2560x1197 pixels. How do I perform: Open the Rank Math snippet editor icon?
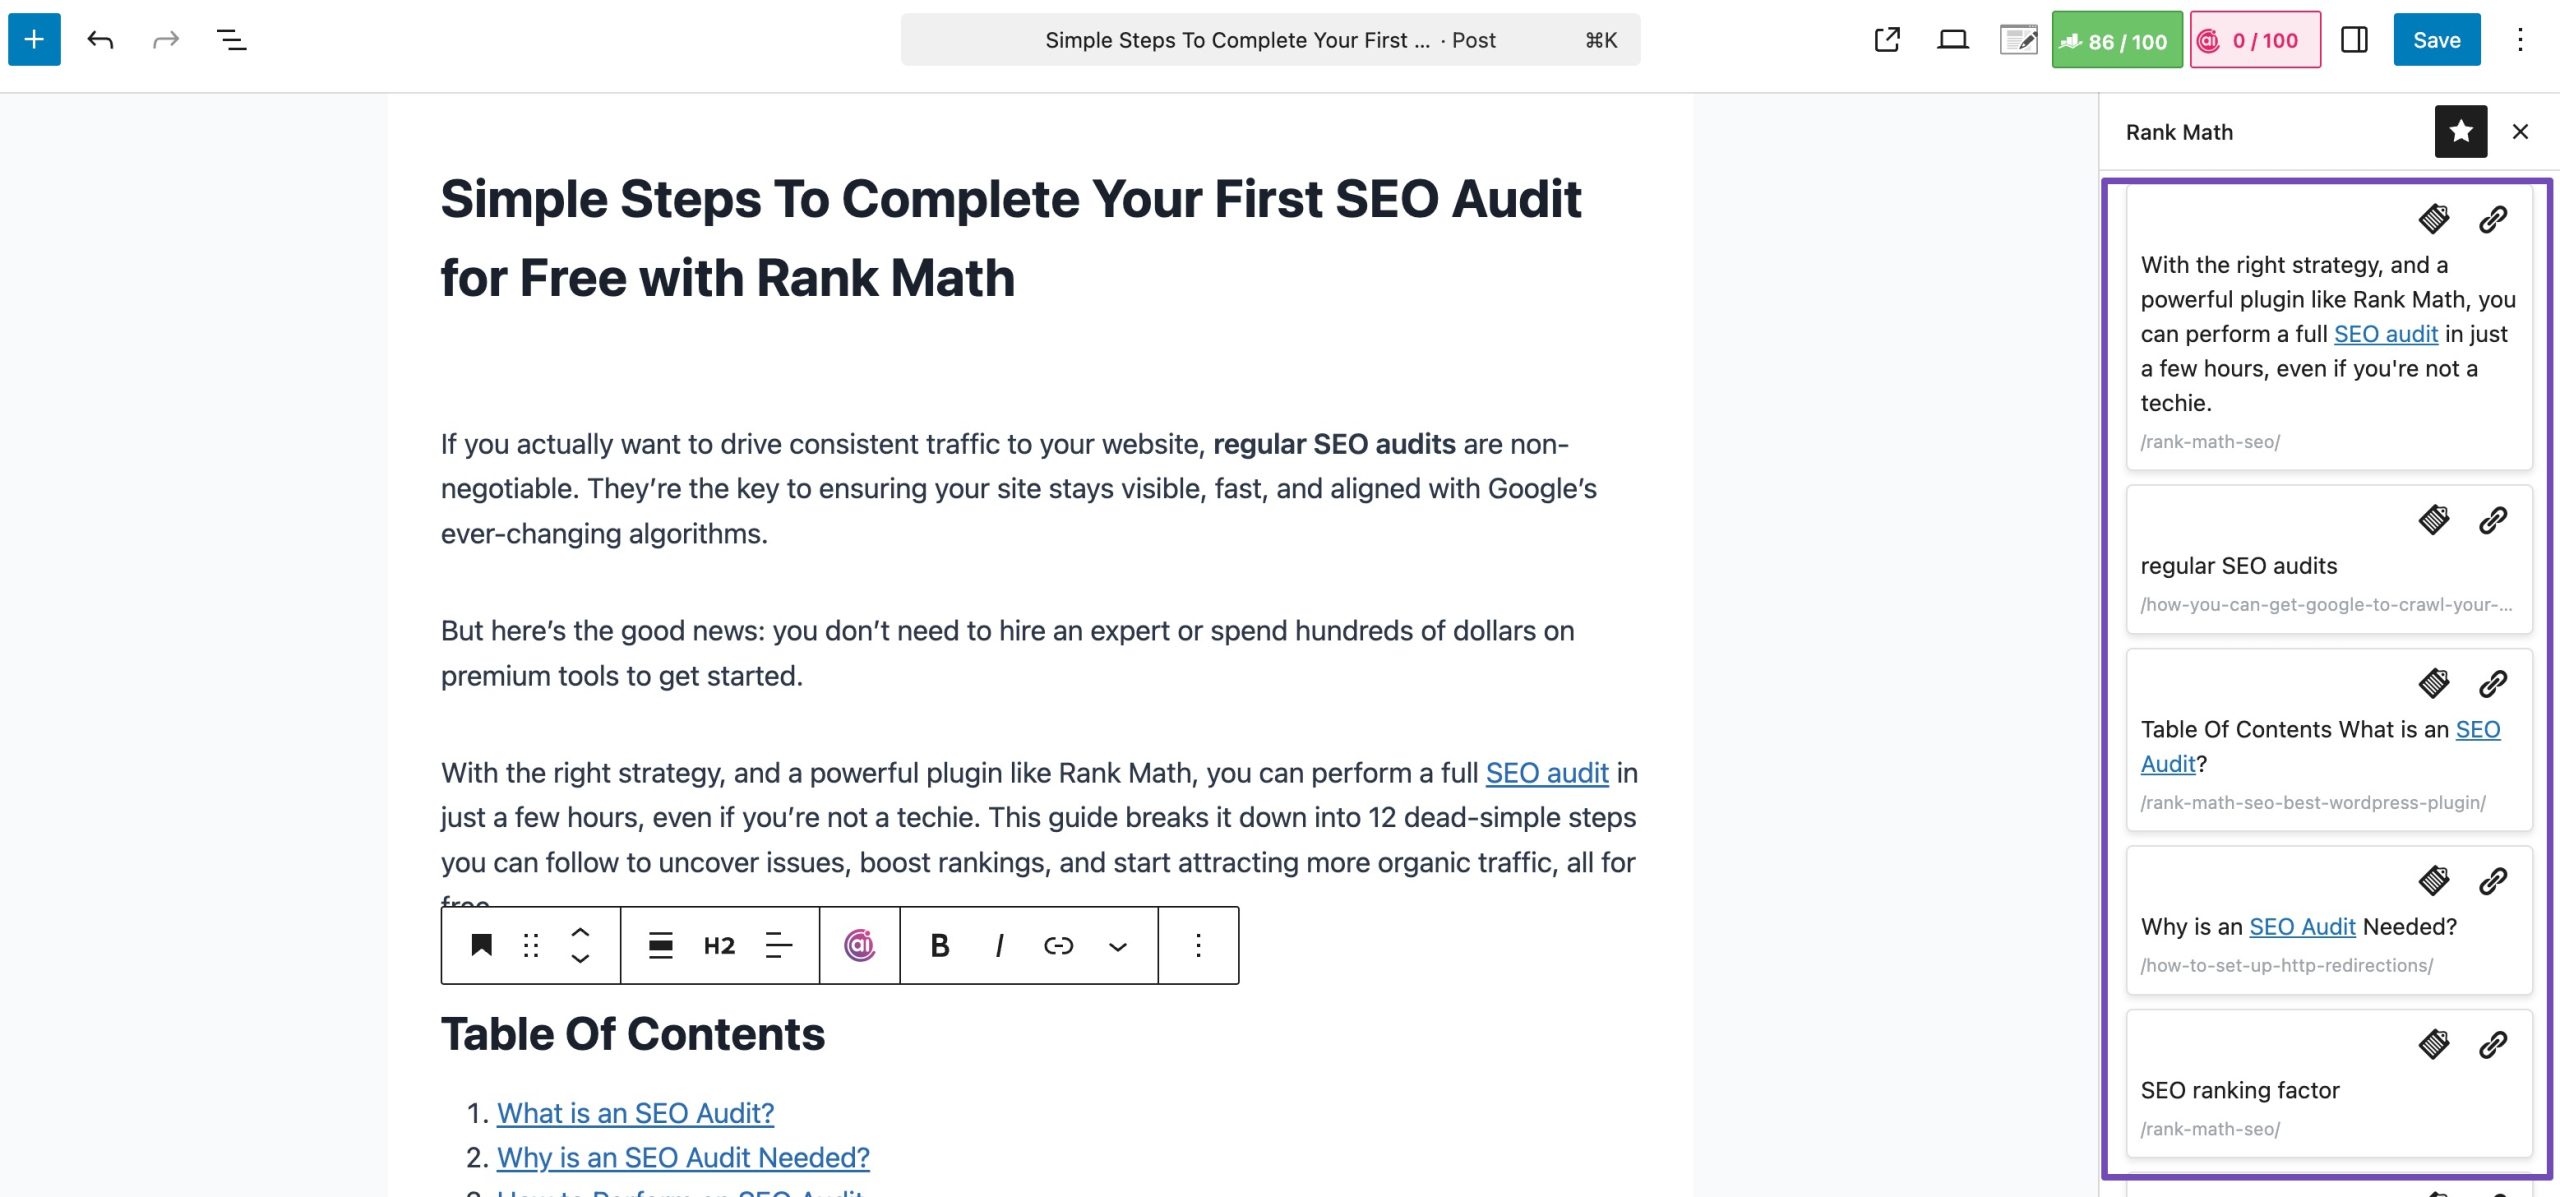point(2019,40)
